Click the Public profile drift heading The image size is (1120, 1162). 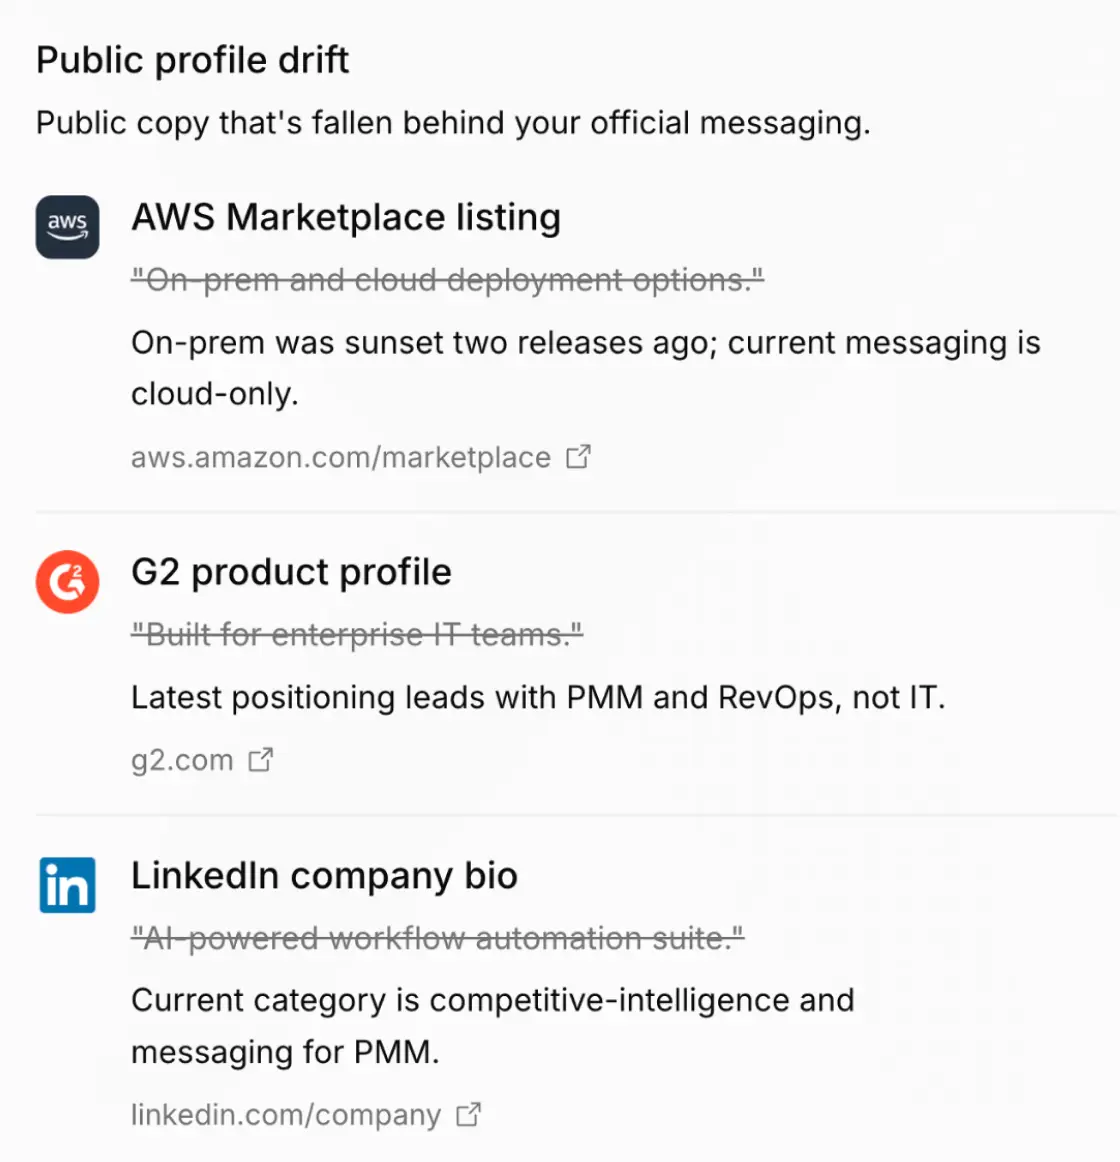(x=193, y=60)
